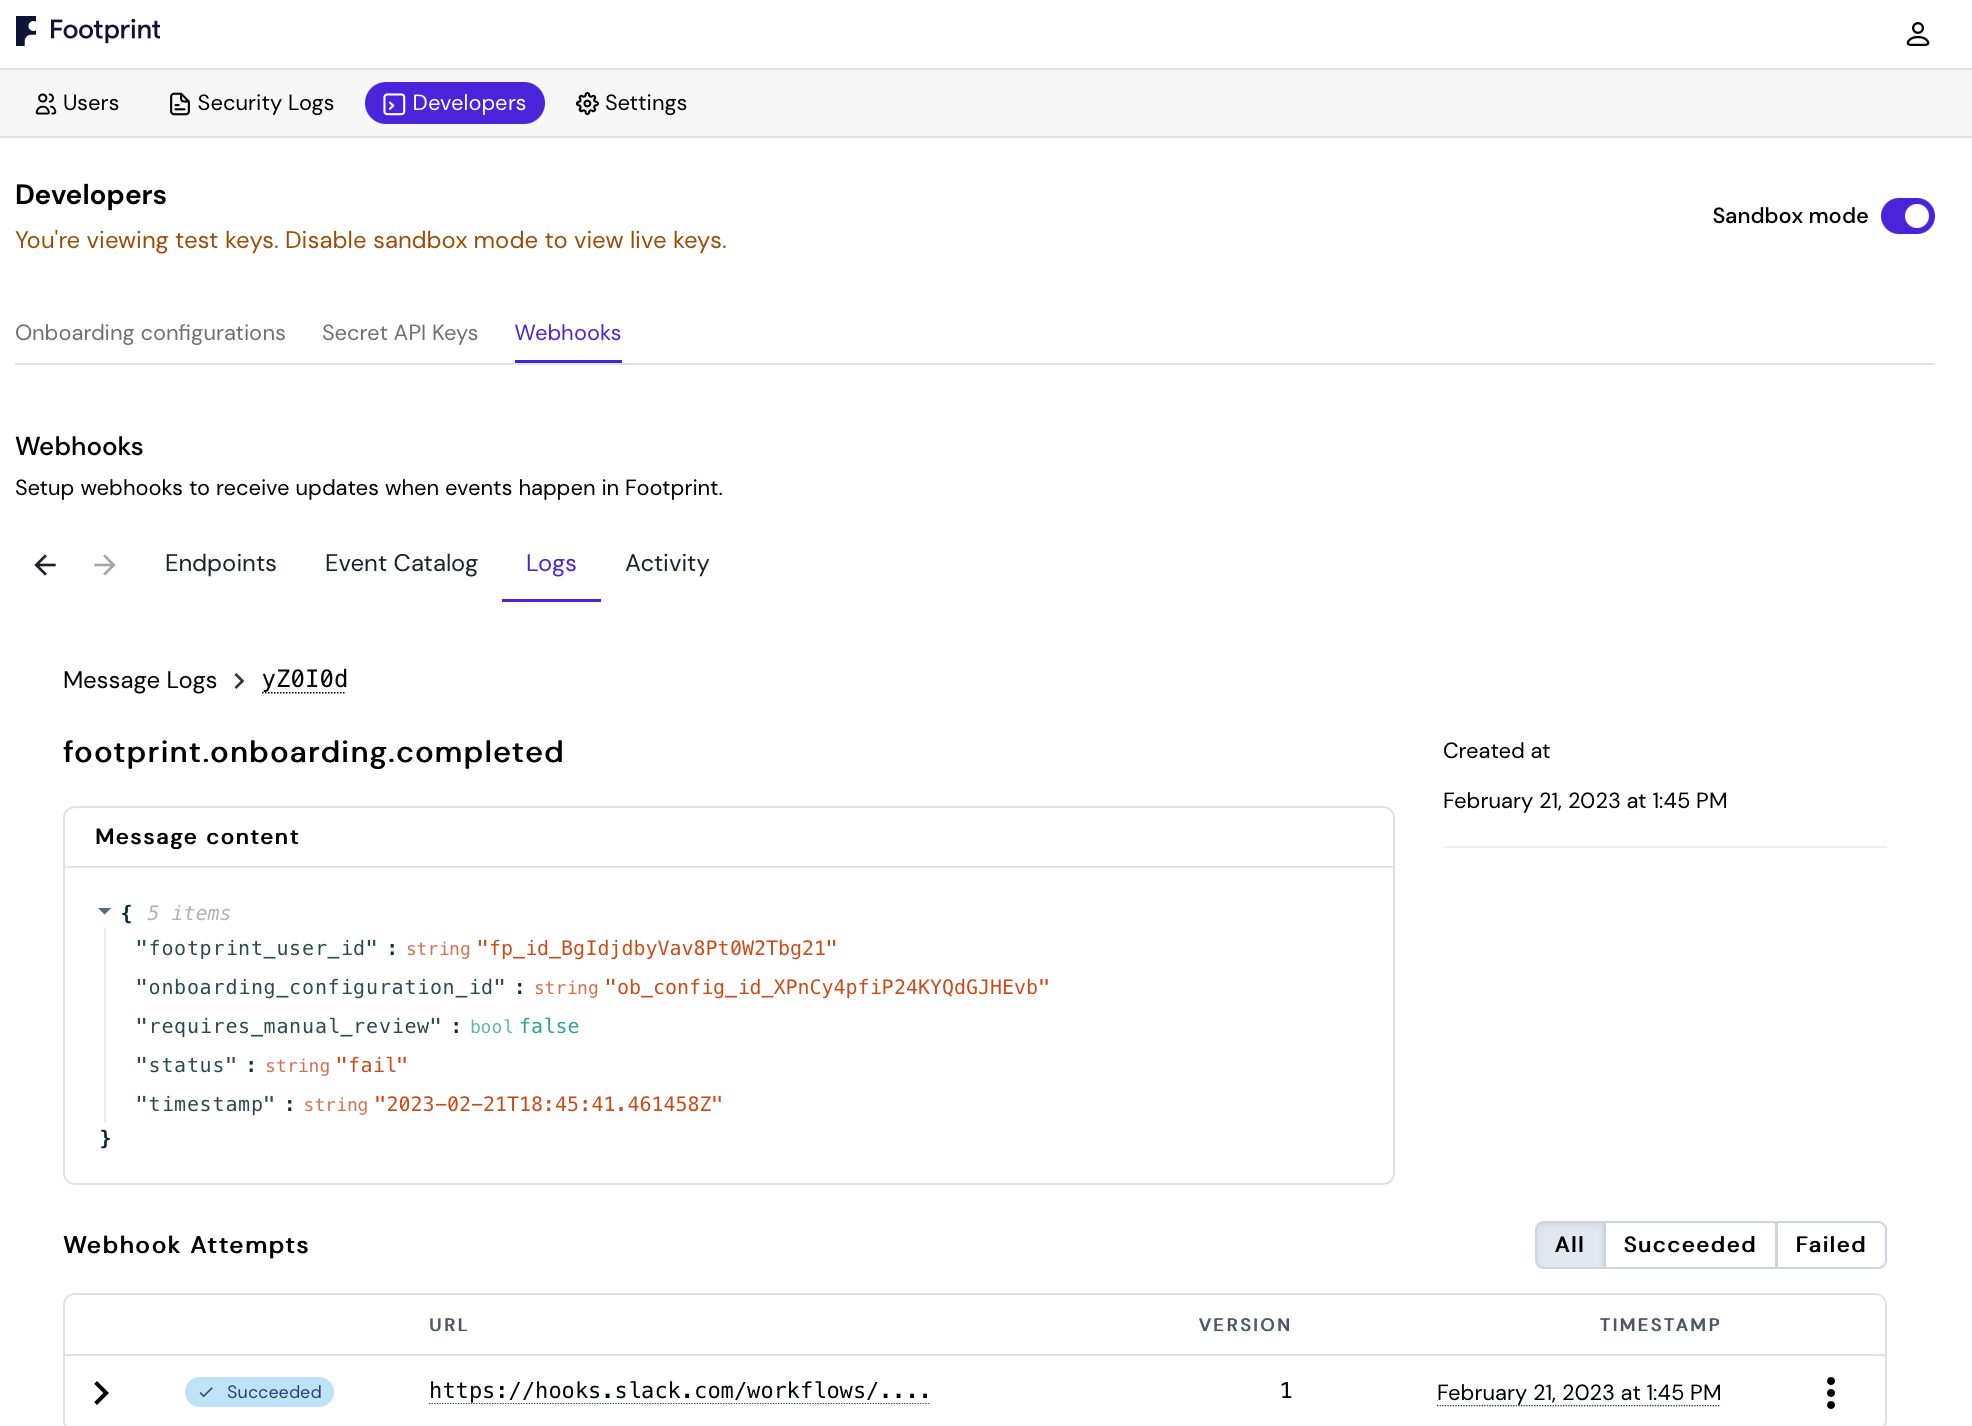Filter webhook attempts by Succeeded
1972x1426 pixels.
point(1689,1245)
